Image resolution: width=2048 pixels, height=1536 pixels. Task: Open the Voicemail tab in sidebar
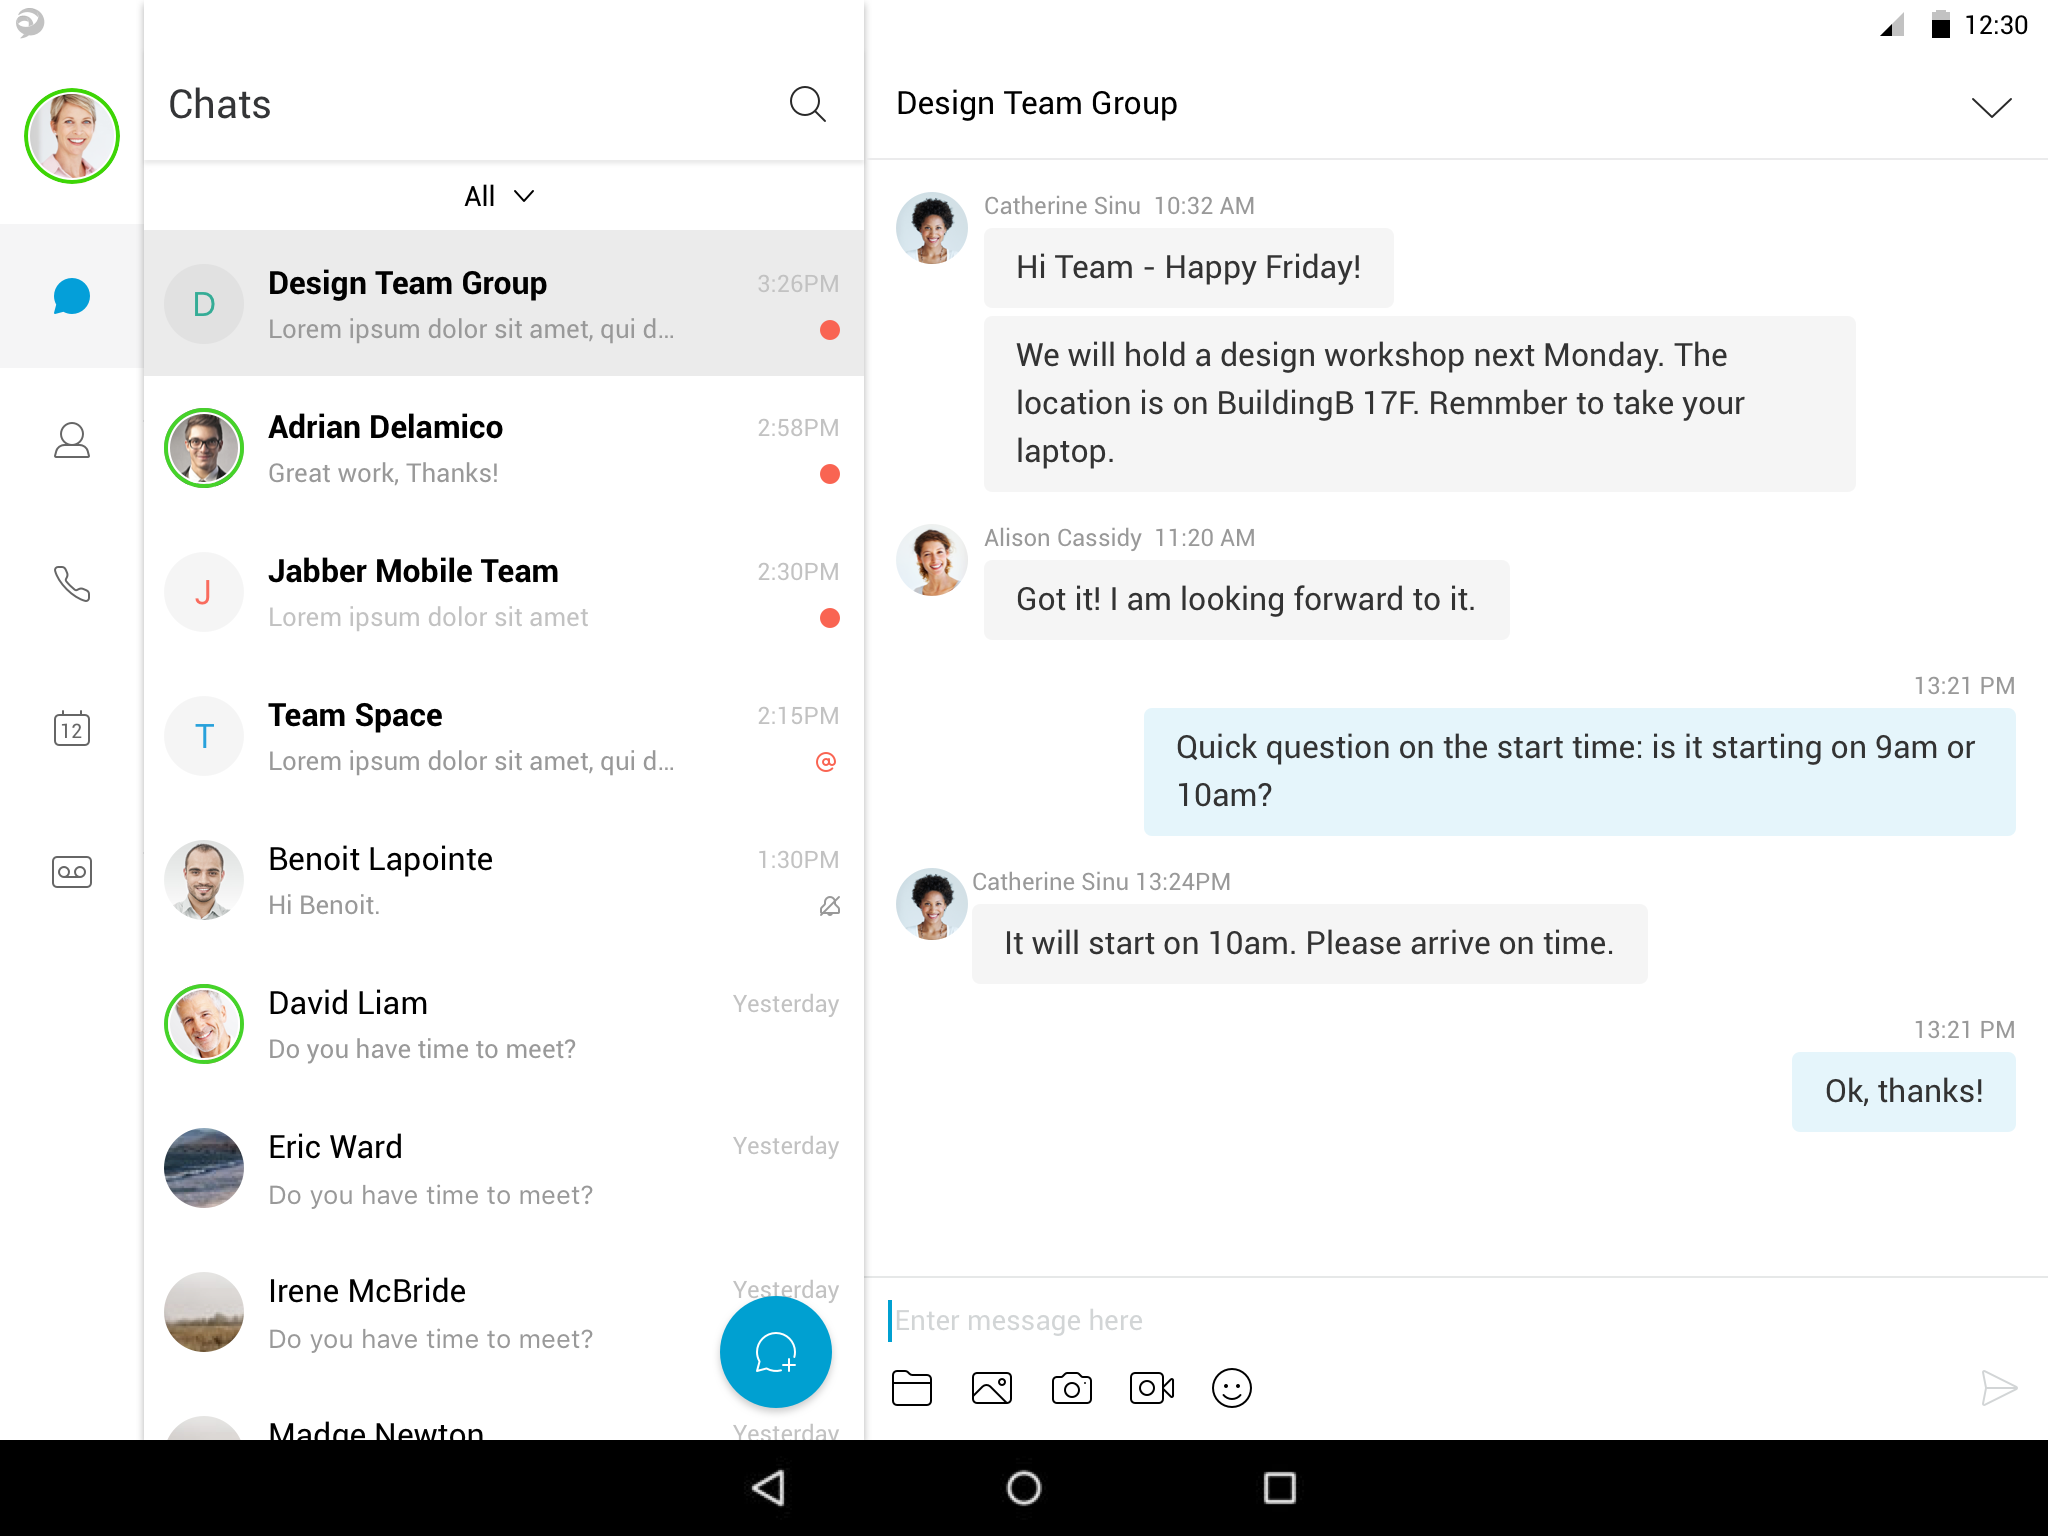pos(71,872)
